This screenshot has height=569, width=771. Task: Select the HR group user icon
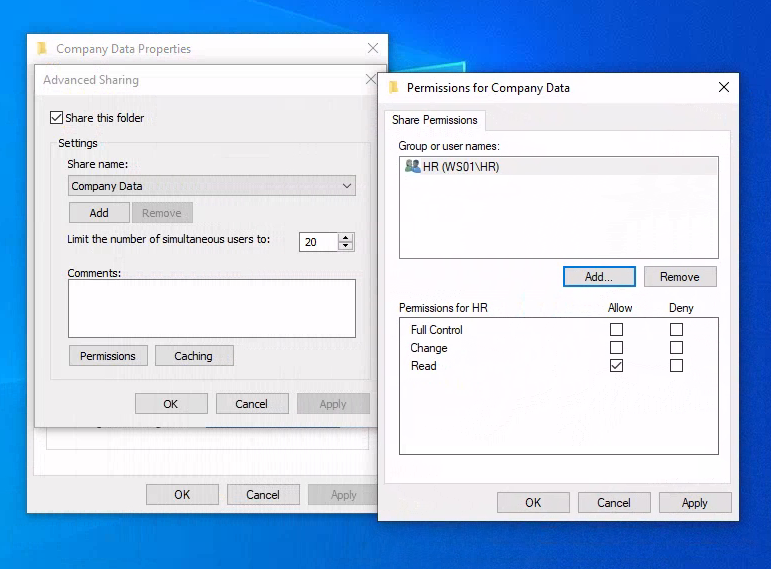(412, 167)
